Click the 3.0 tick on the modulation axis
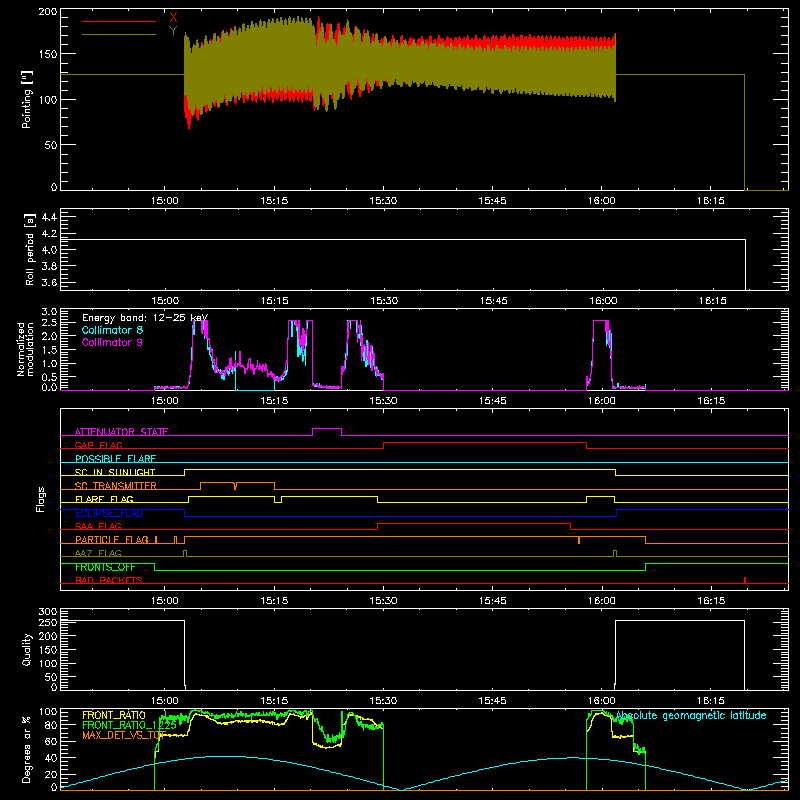Screen dimensions: 800x800 49,312
